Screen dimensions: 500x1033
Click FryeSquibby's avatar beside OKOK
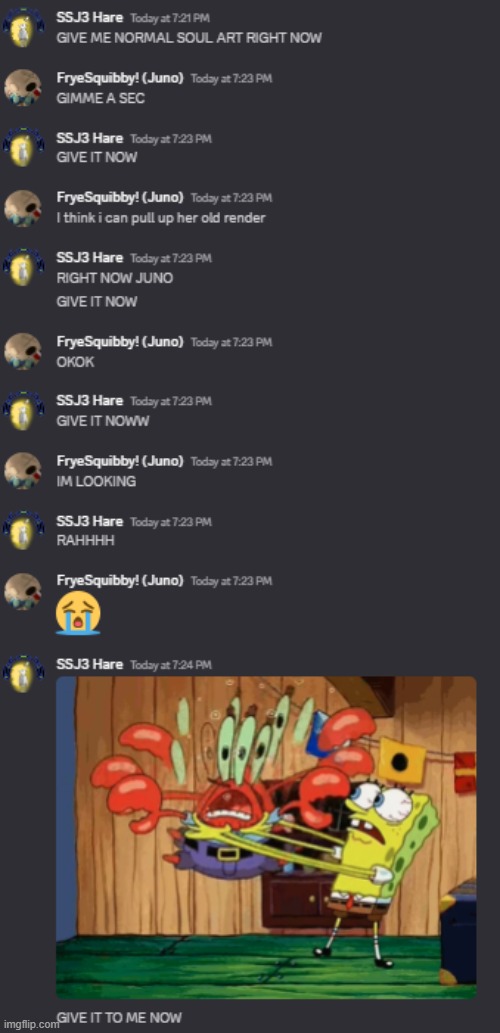pos(23,351)
